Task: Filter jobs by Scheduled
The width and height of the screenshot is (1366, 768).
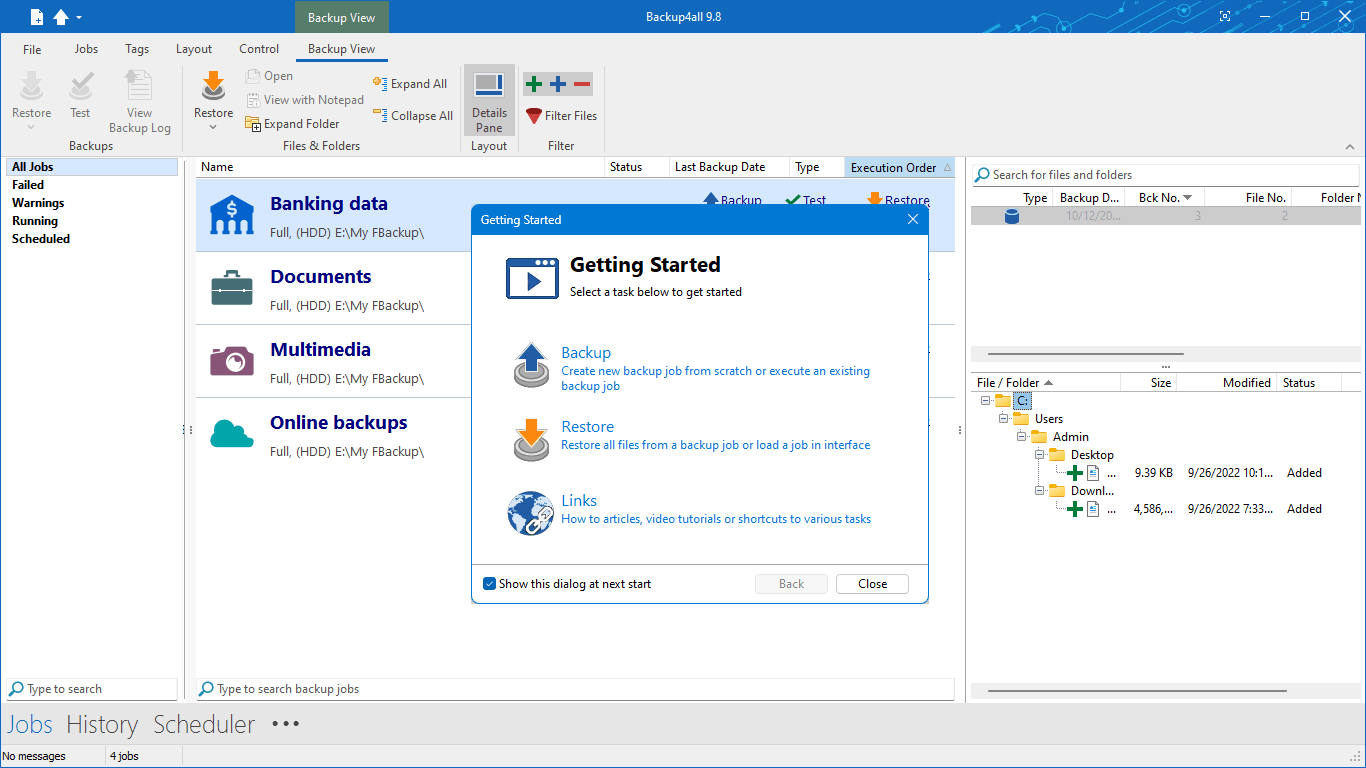Action: 41,239
